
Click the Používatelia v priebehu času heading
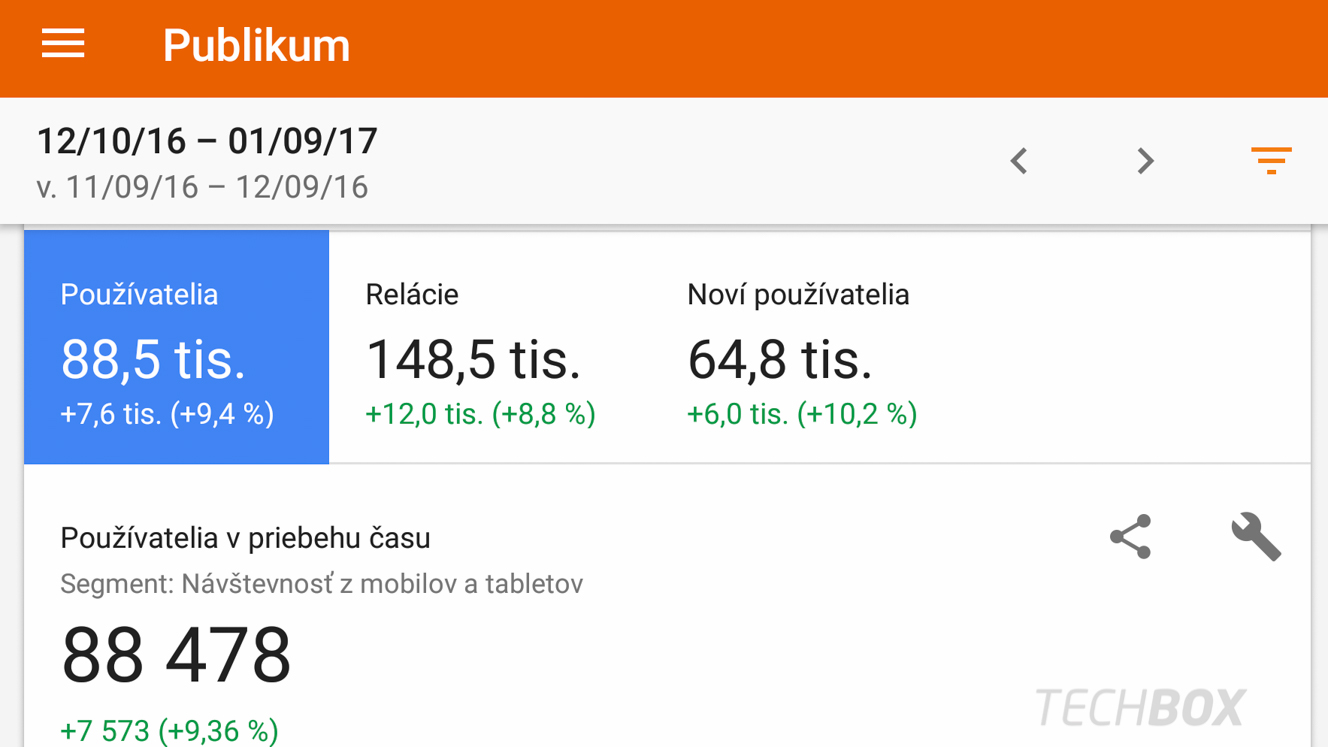[245, 538]
